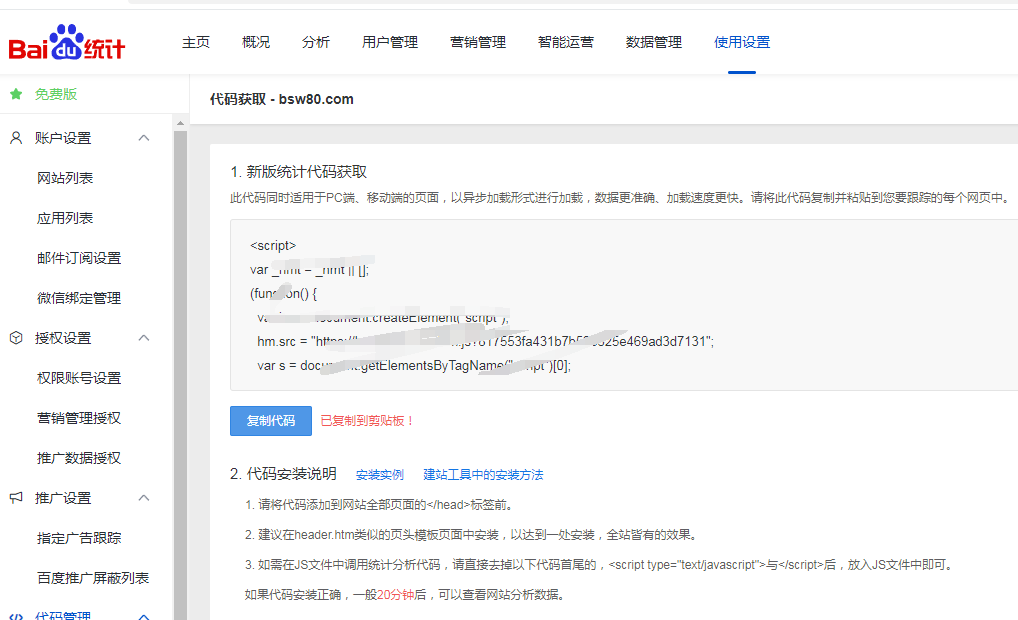Go to the 分析 tab

tap(316, 42)
